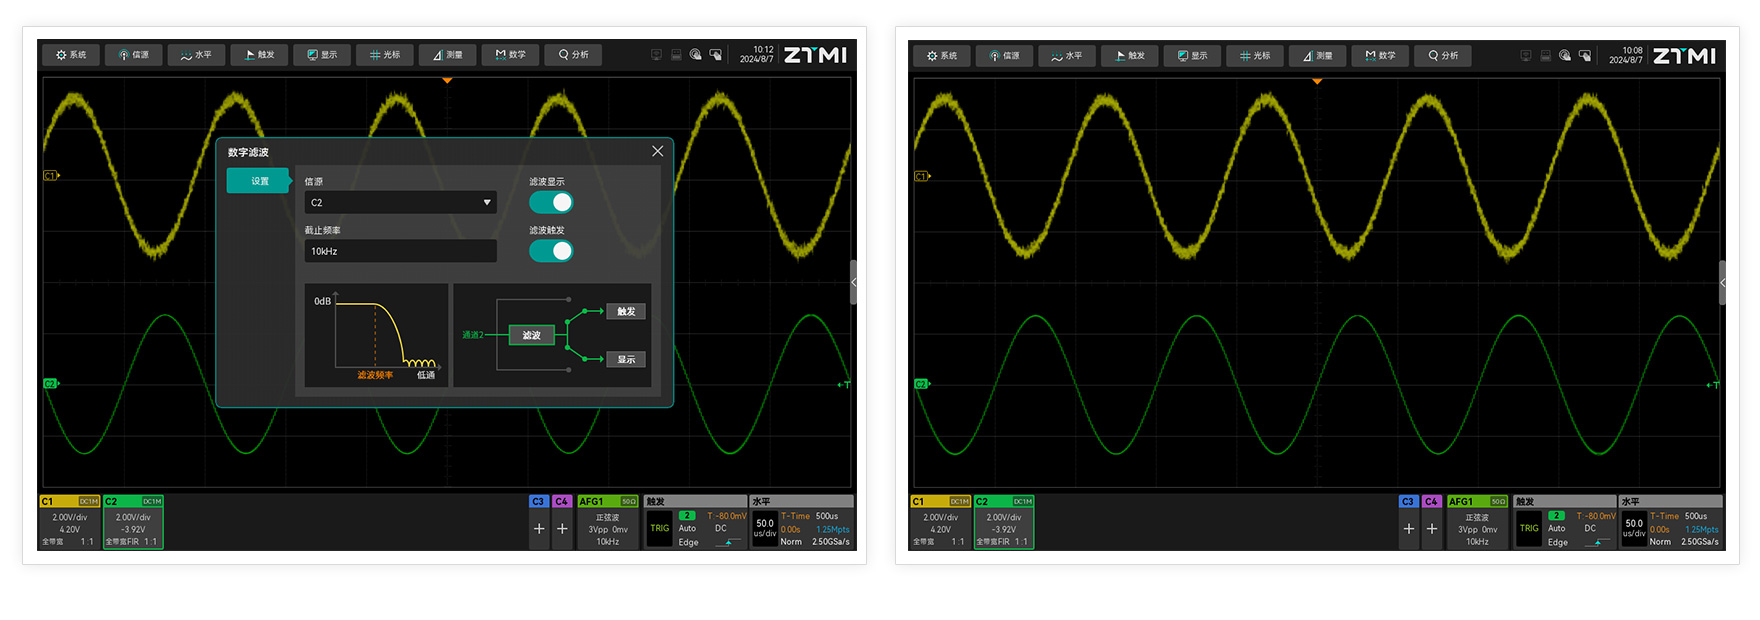Viewport: 1760px width, 620px height.
Task: Open 系统 gear menu on the 10:12 screen
Action: pyautogui.click(x=71, y=55)
